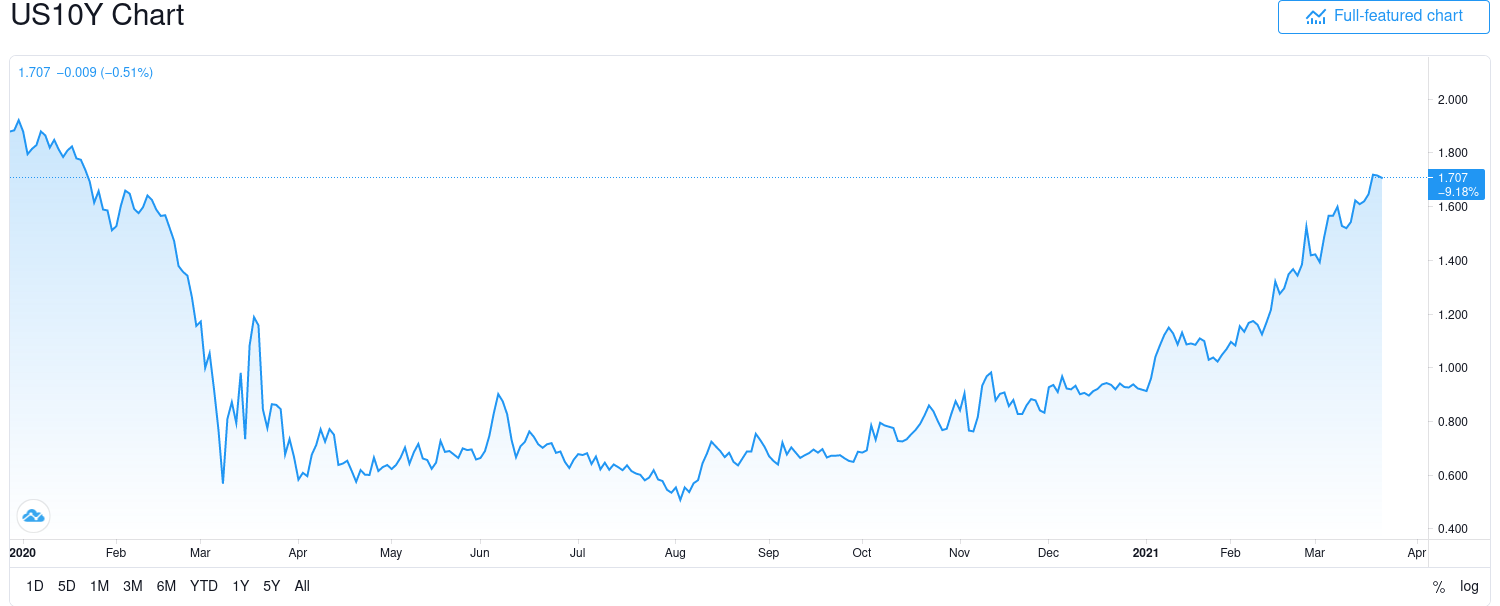Toggle percent scale mode
This screenshot has height=606, width=1500.
click(x=1439, y=587)
